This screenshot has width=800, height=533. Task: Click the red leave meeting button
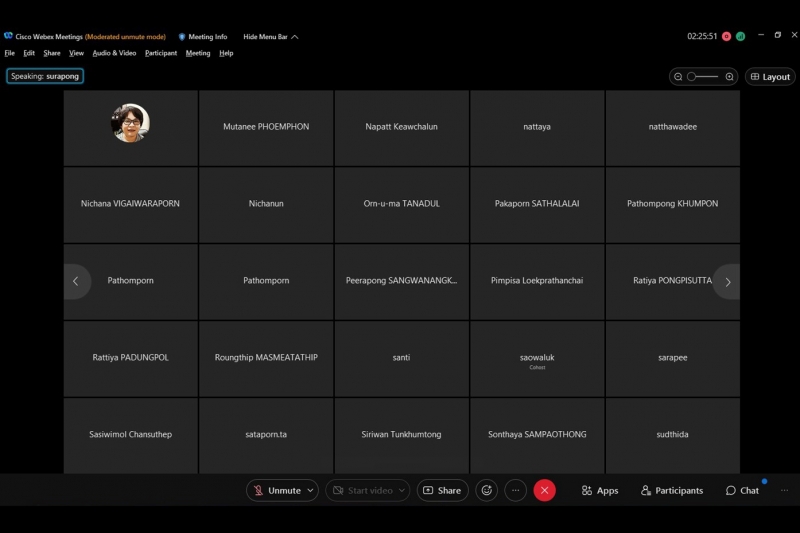click(544, 490)
